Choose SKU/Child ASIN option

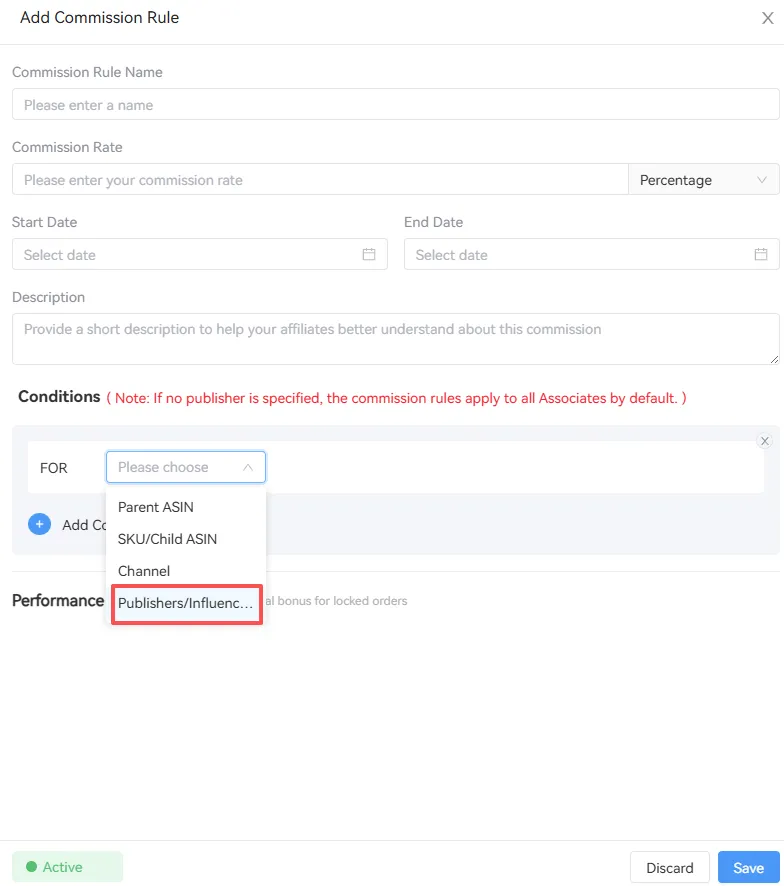(167, 539)
